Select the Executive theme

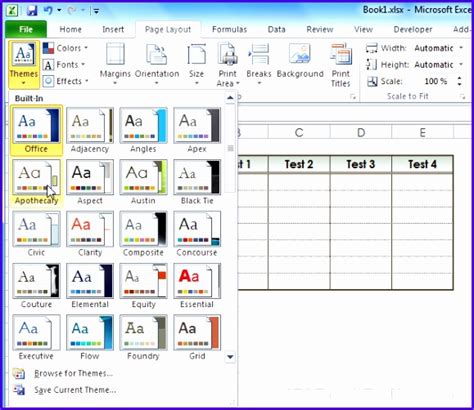[x=36, y=338]
